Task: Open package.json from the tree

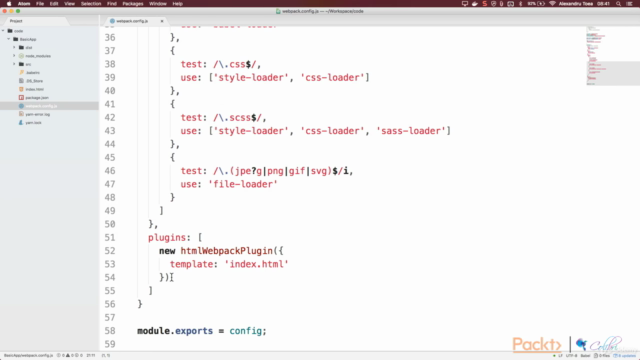Action: (x=37, y=98)
